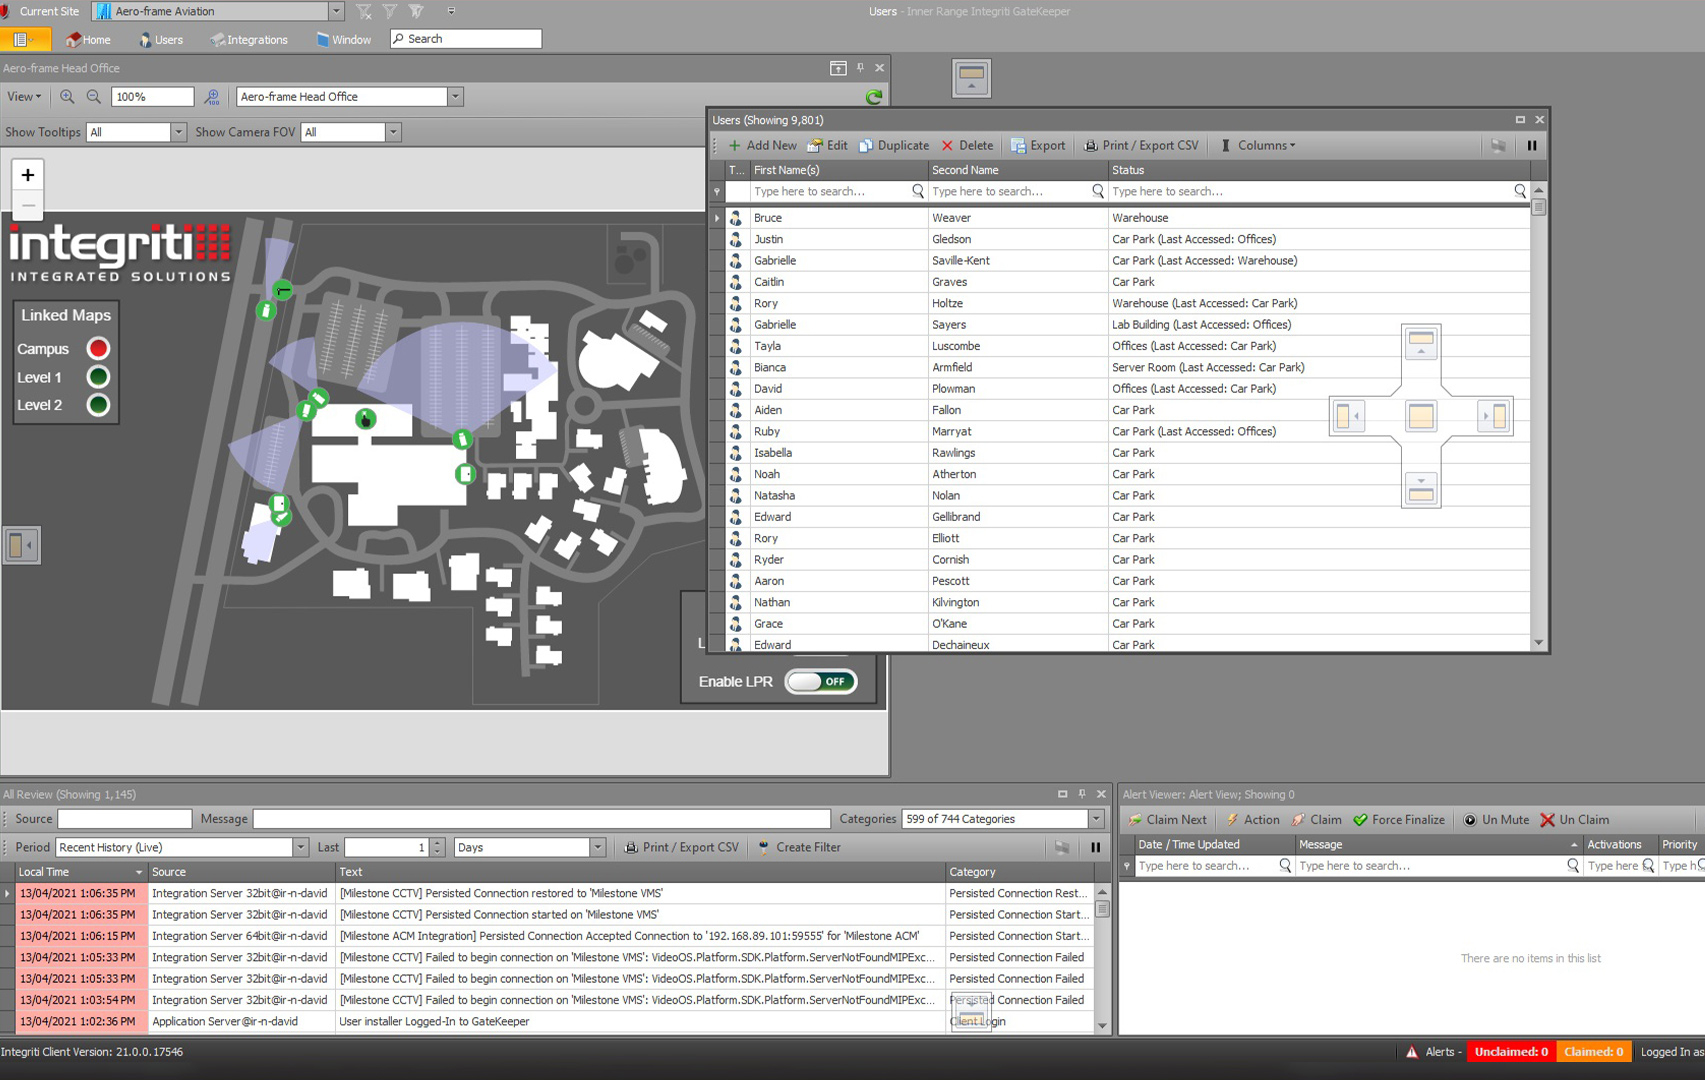Screen dimensions: 1705x1080
Task: Open the Categories filter dropdown
Action: [x=1096, y=819]
